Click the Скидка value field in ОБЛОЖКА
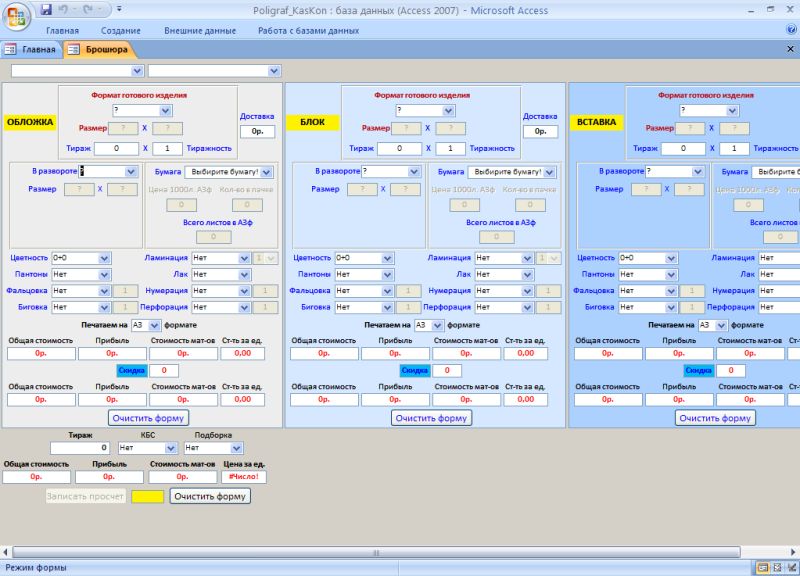This screenshot has height=576, width=800. pos(164,370)
